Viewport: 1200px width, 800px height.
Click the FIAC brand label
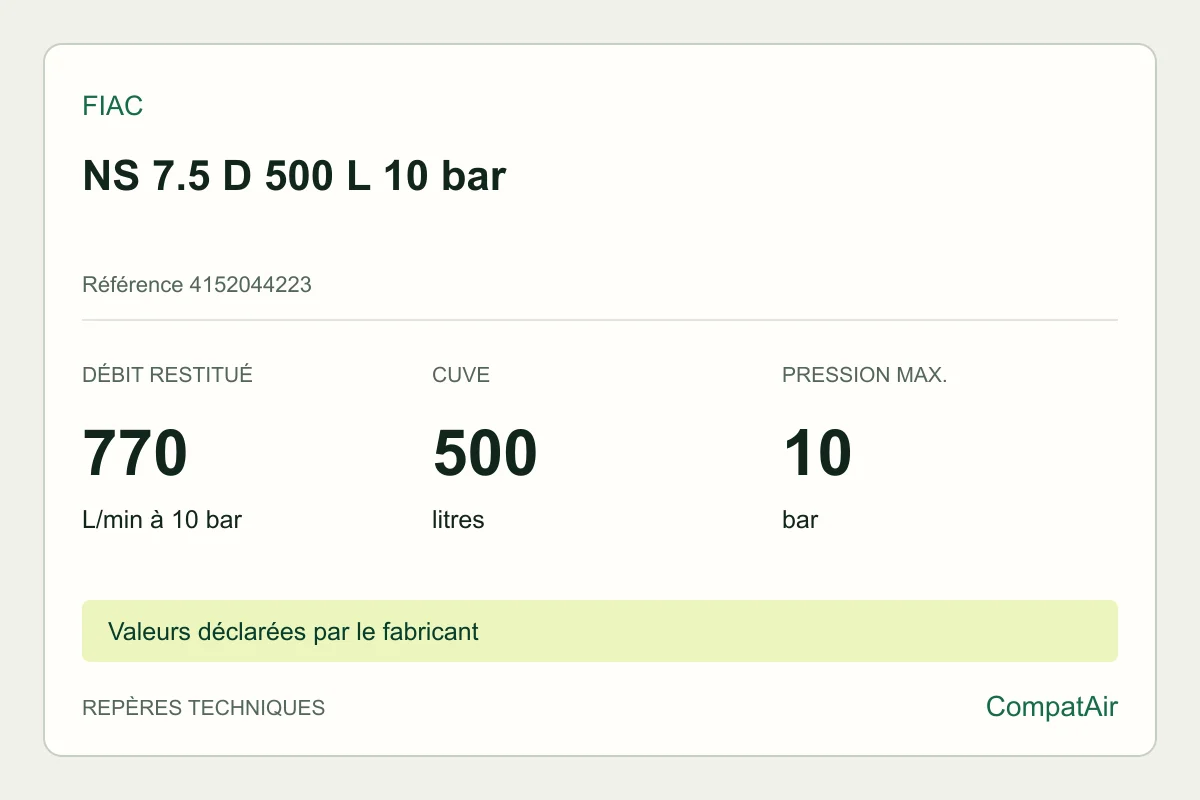(112, 106)
